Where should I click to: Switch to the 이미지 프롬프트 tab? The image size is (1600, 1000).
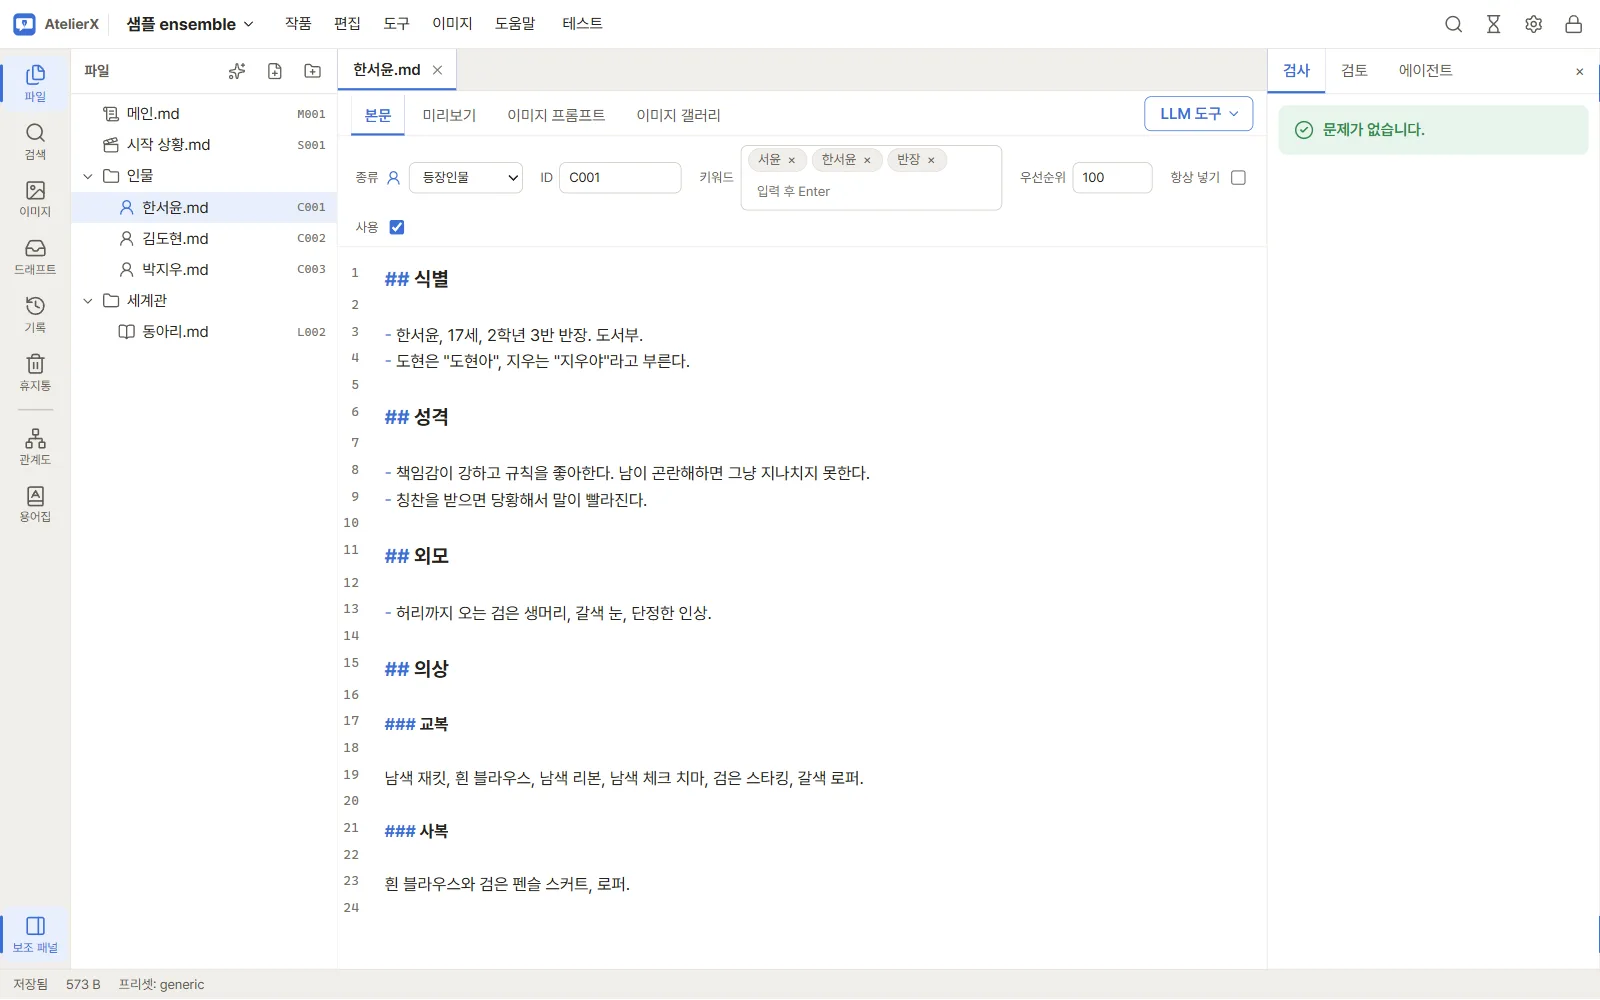click(556, 115)
